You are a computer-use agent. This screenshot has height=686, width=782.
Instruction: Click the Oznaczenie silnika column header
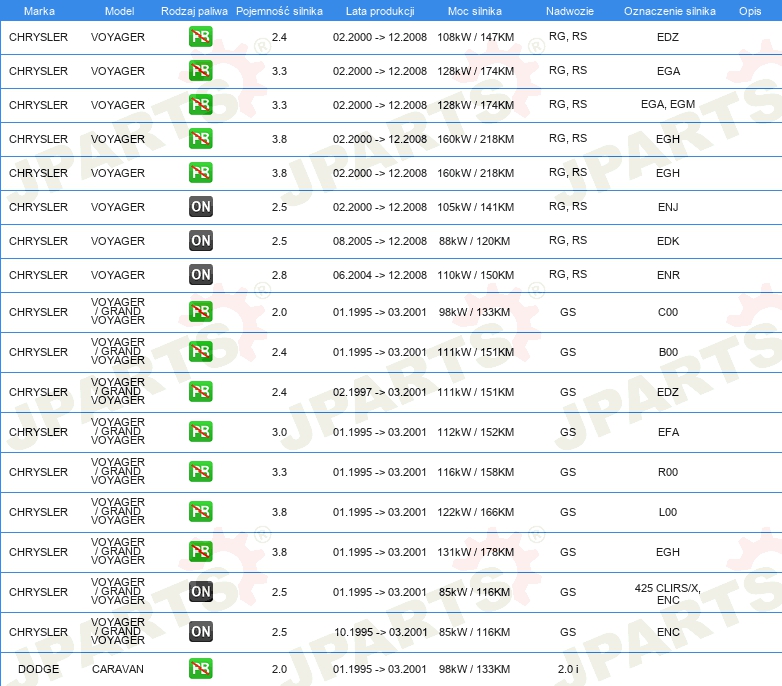coord(669,11)
